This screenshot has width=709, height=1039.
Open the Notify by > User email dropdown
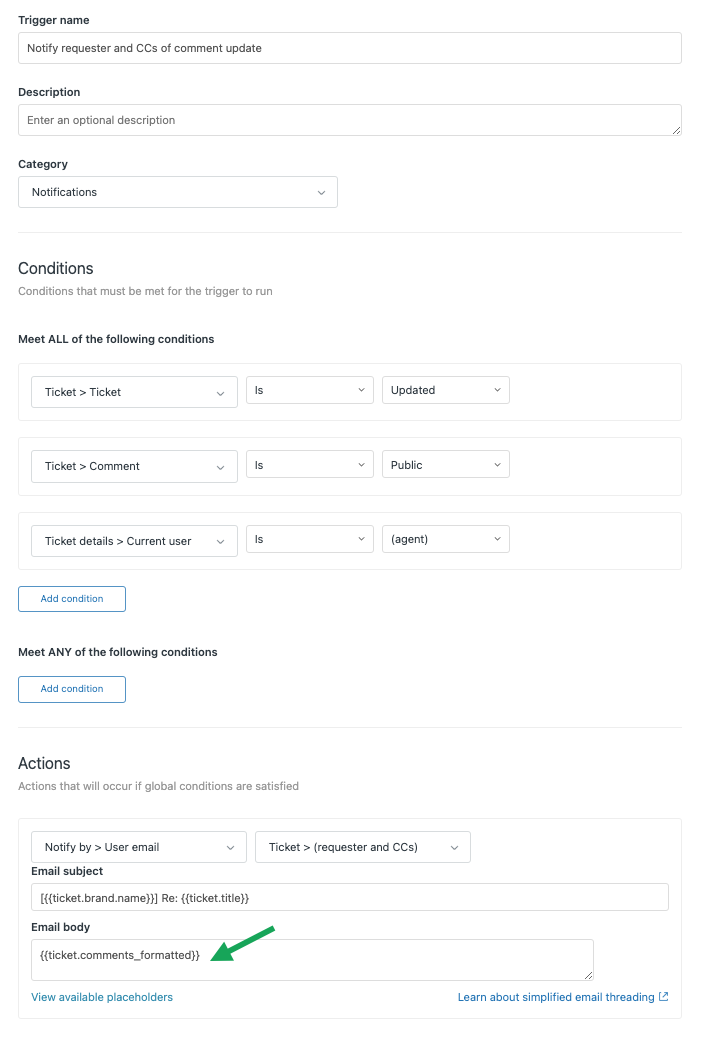coord(138,847)
